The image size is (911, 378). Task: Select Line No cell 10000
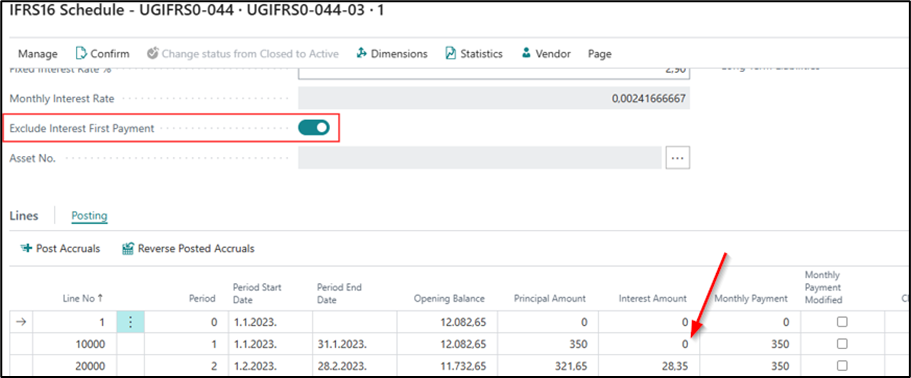point(74,344)
